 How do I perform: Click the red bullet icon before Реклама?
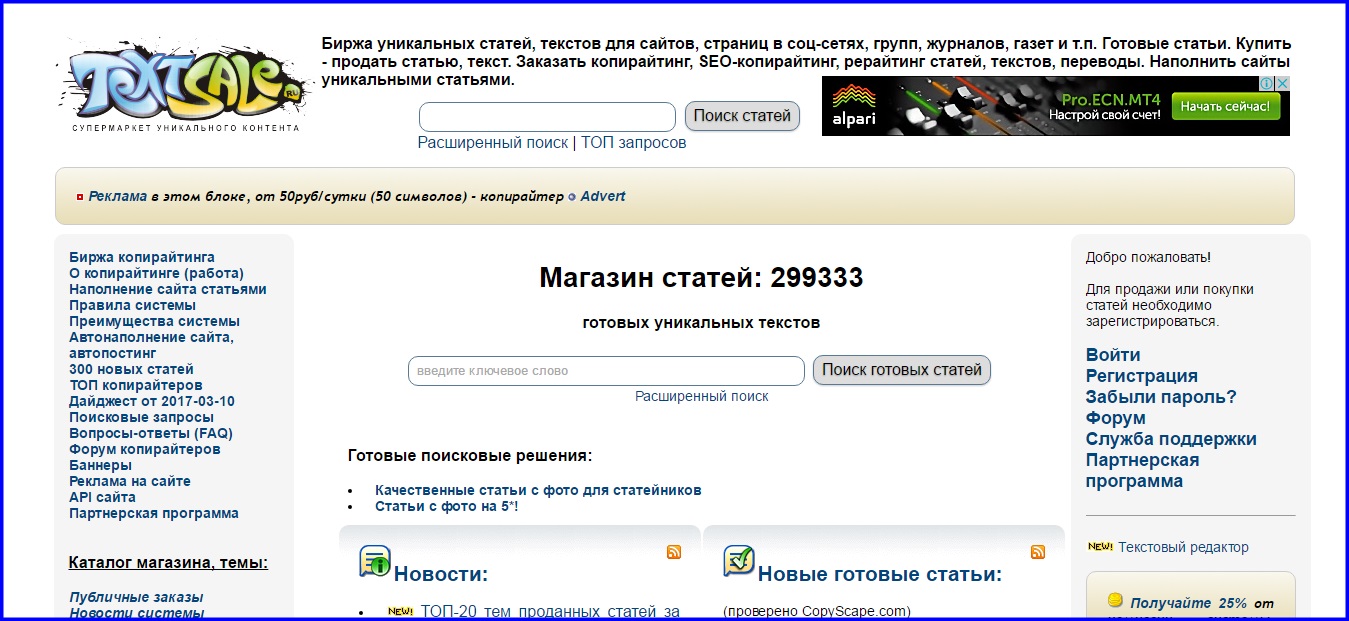(x=80, y=197)
